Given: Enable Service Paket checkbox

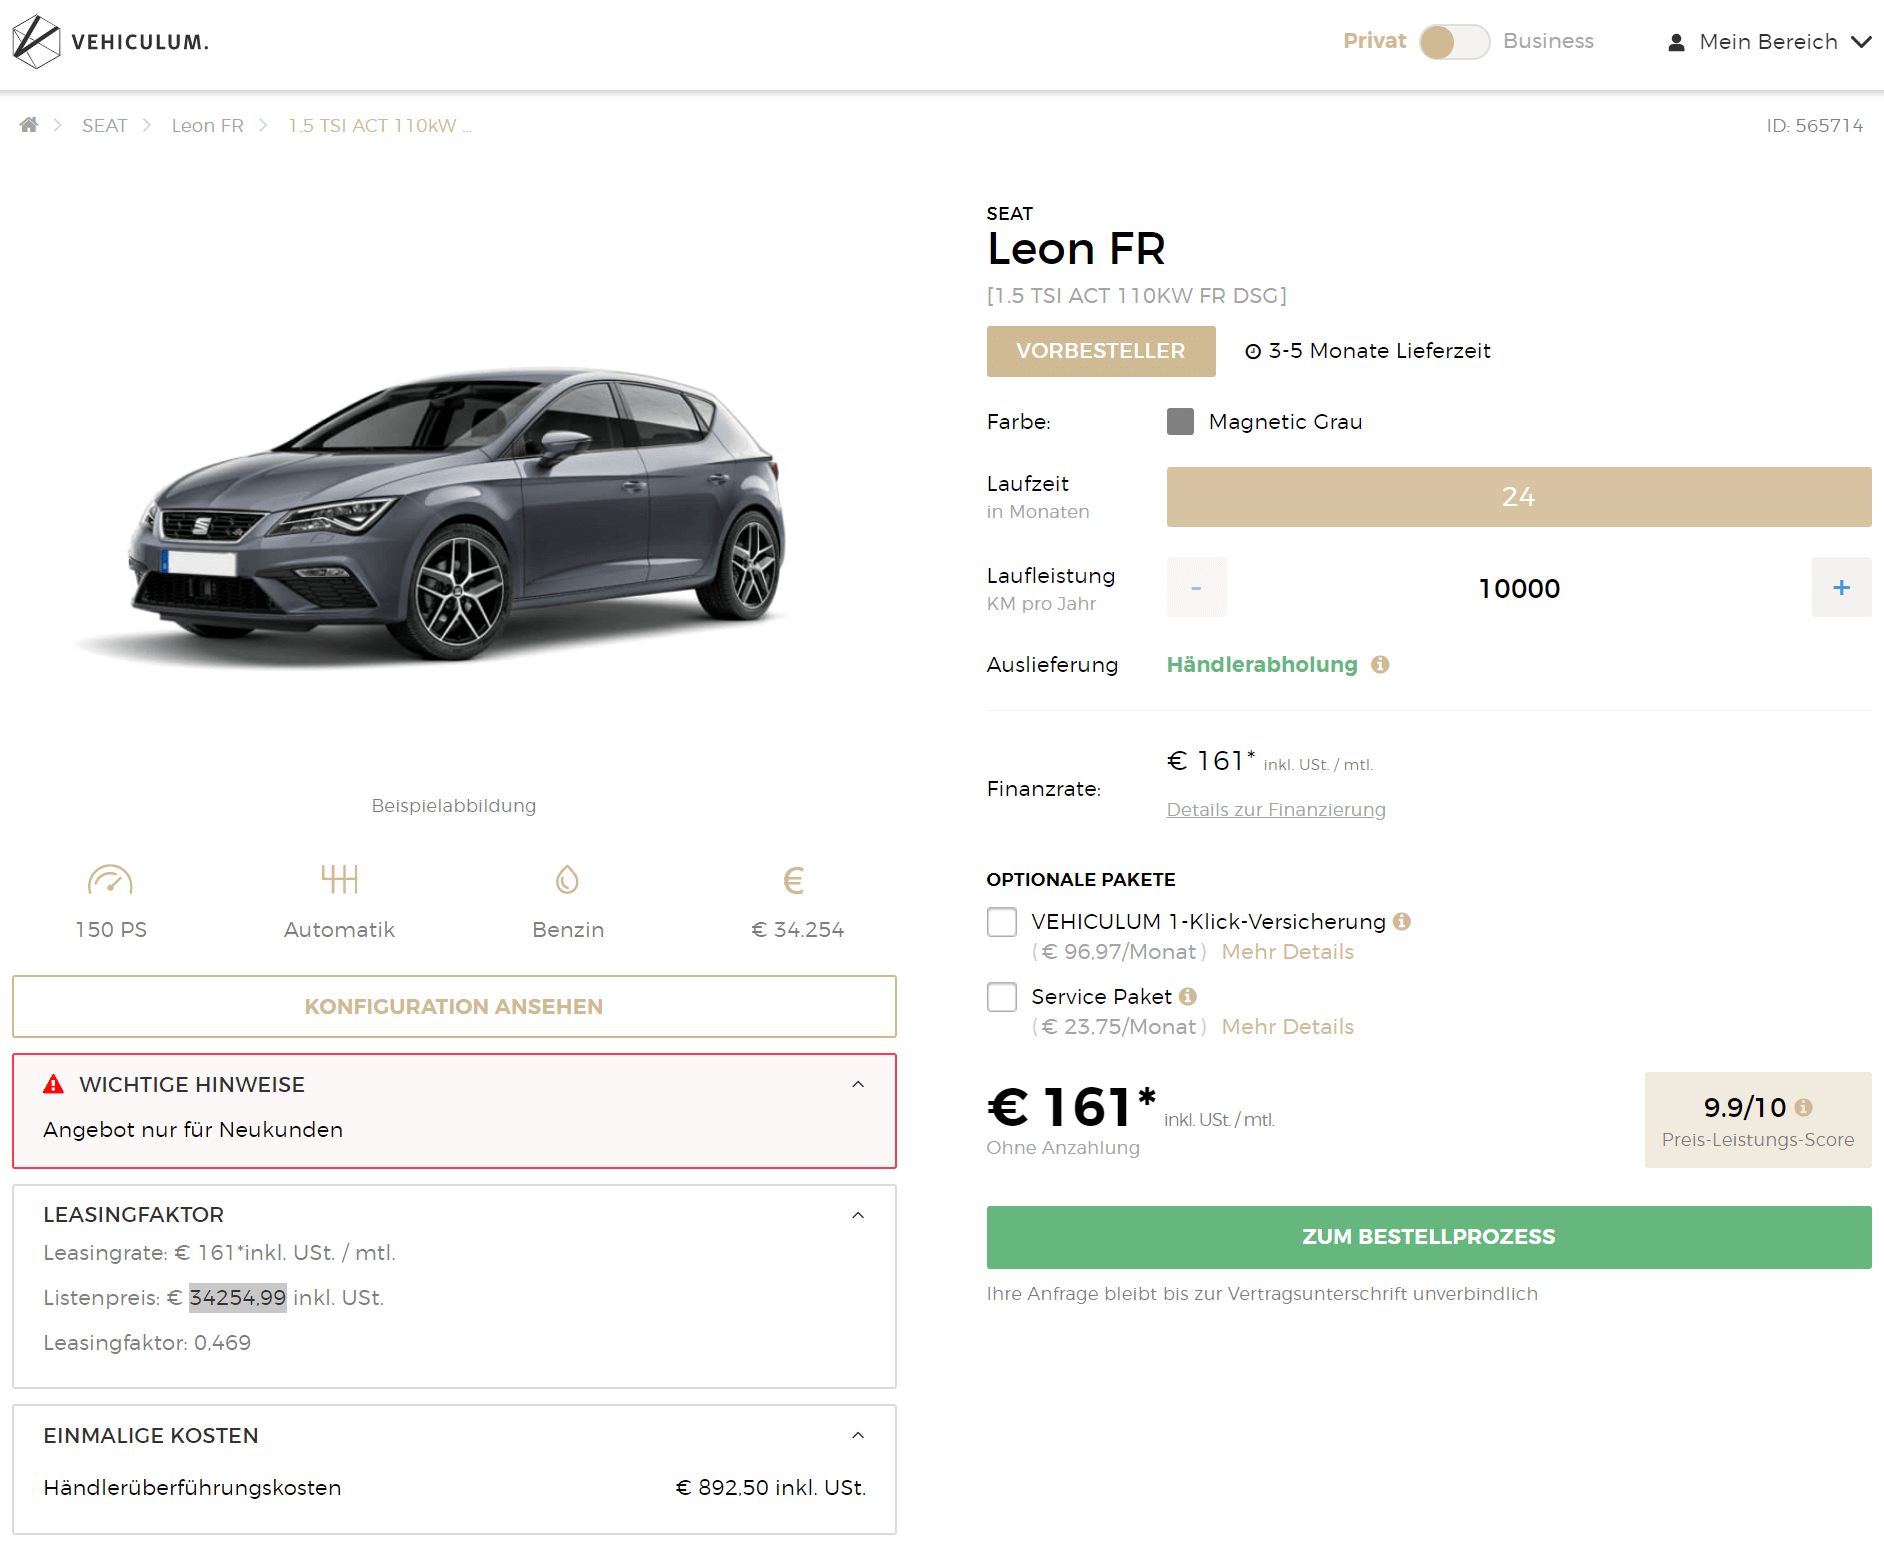Looking at the screenshot, I should 1002,997.
